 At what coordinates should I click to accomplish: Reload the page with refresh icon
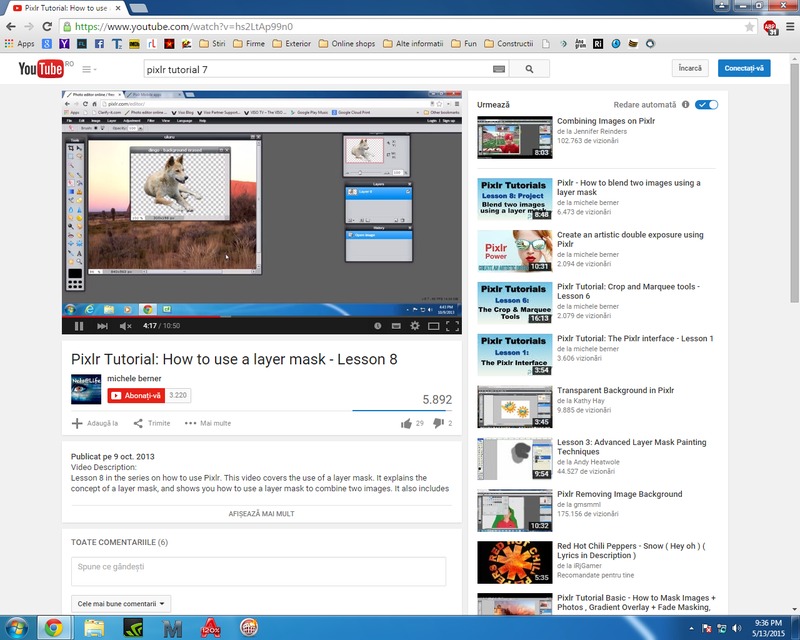[x=47, y=27]
